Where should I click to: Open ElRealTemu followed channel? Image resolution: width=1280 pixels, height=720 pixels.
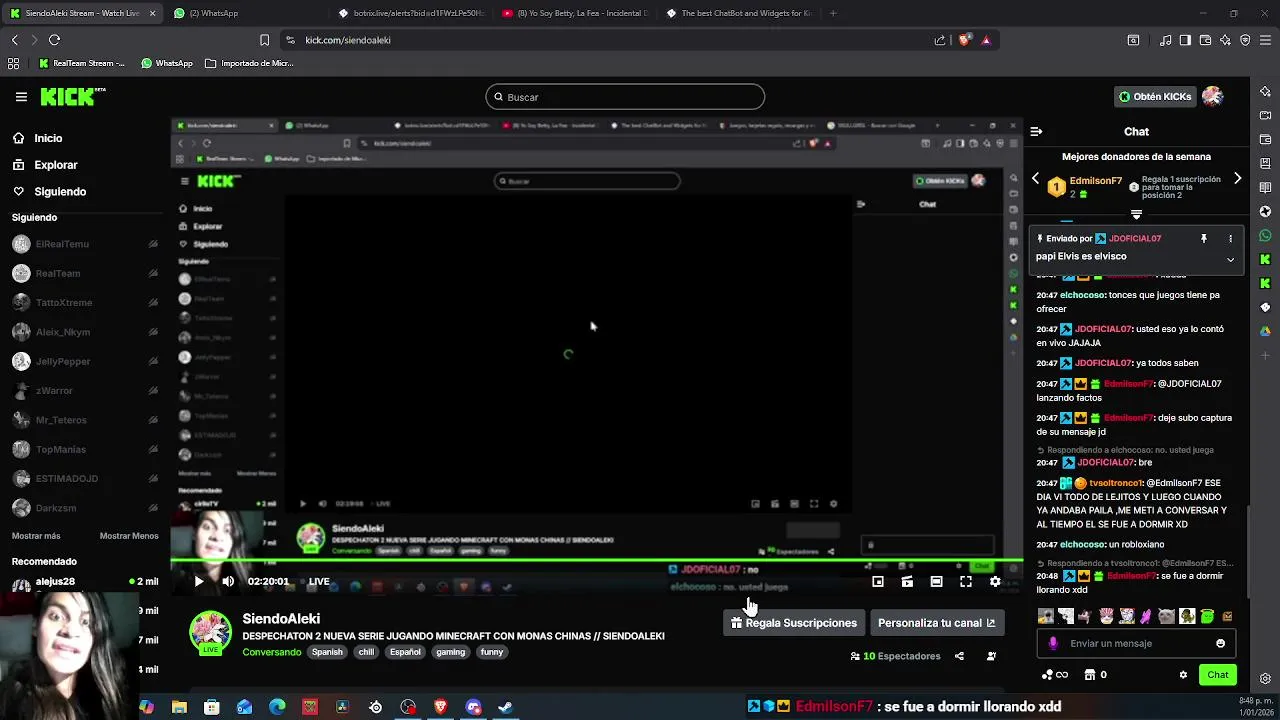point(85,244)
